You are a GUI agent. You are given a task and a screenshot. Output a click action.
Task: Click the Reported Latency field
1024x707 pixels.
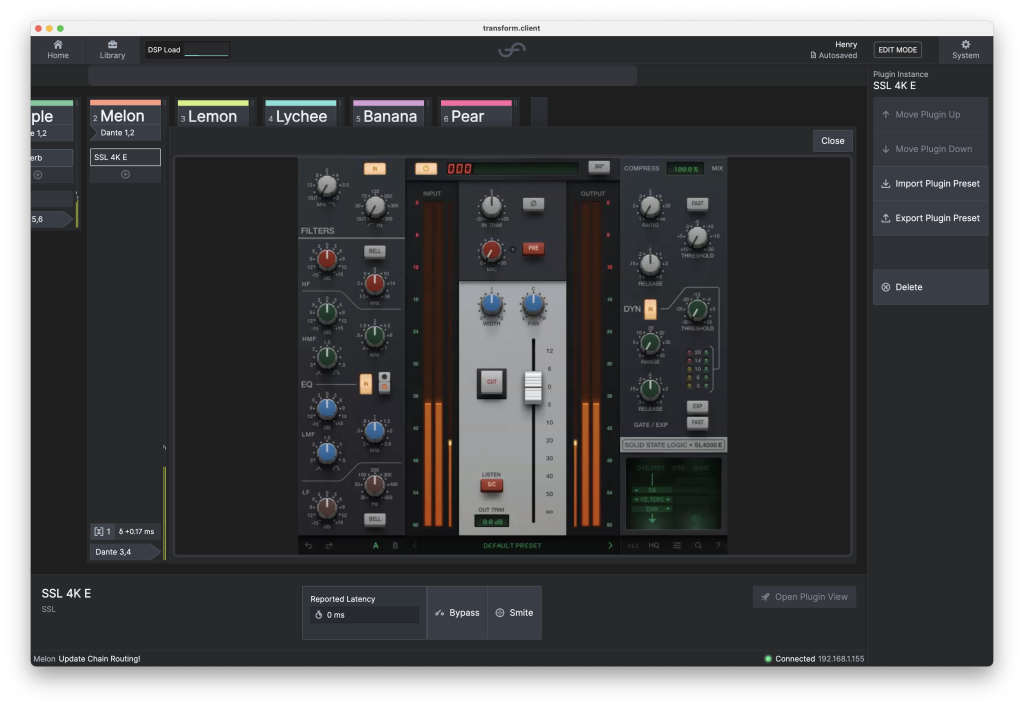click(x=364, y=617)
